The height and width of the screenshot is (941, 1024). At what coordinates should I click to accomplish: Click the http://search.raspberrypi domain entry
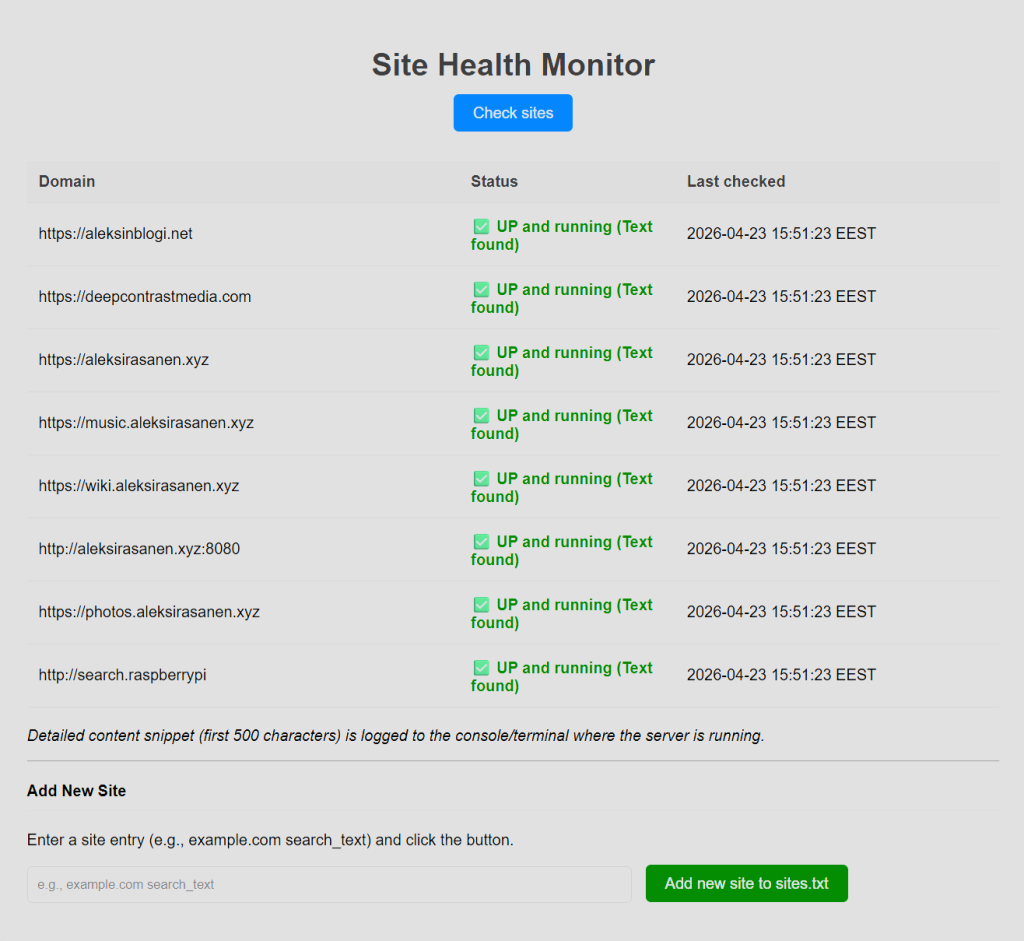coord(122,675)
